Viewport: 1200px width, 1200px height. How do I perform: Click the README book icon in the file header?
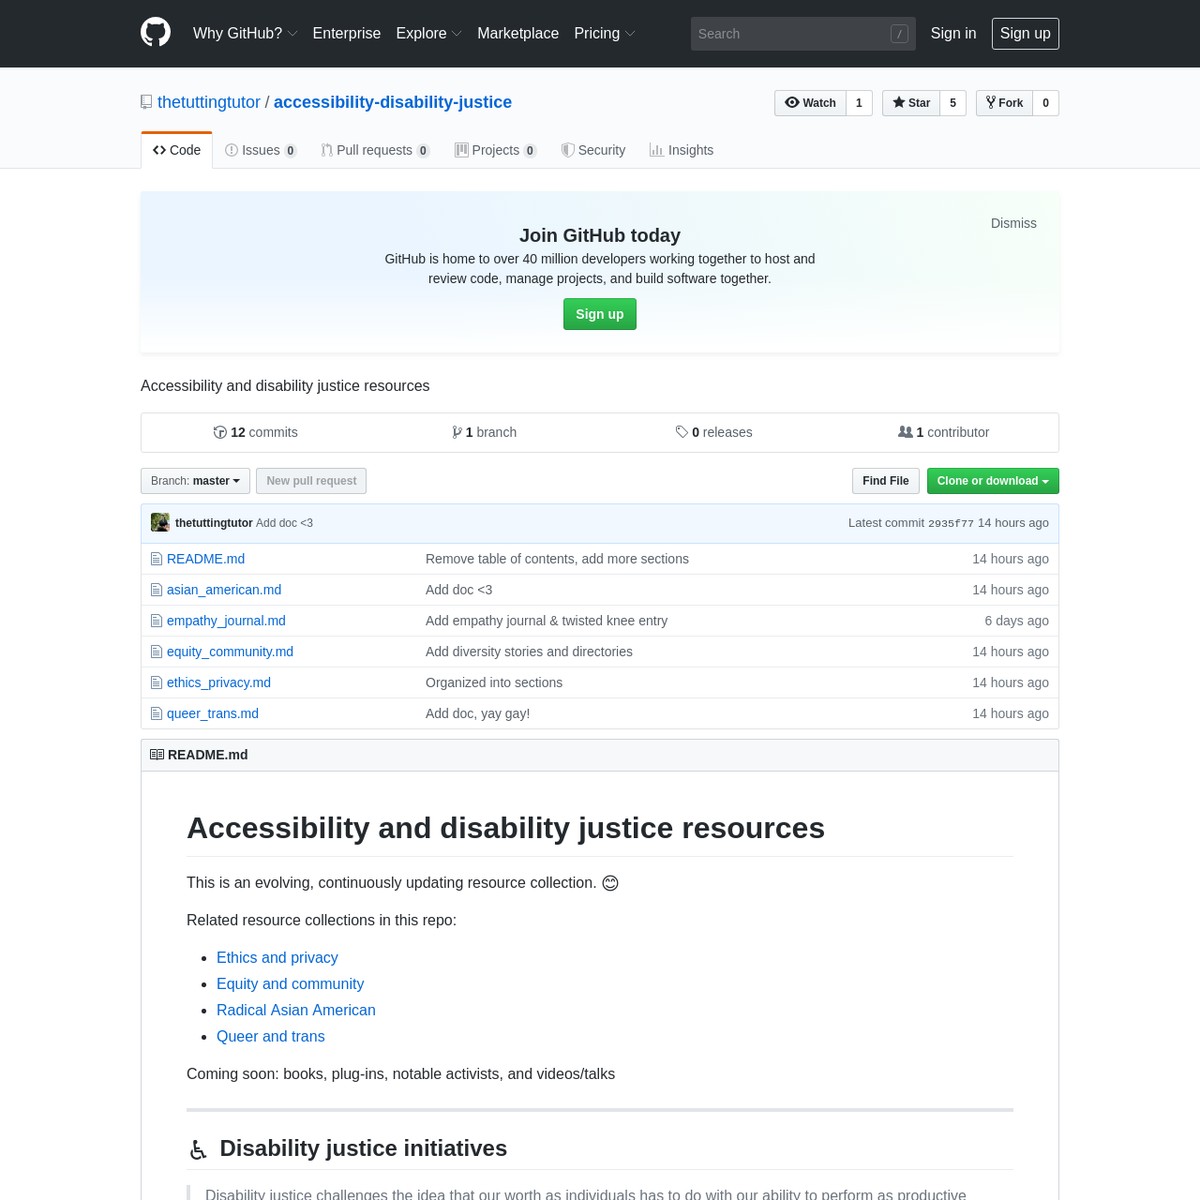point(157,755)
